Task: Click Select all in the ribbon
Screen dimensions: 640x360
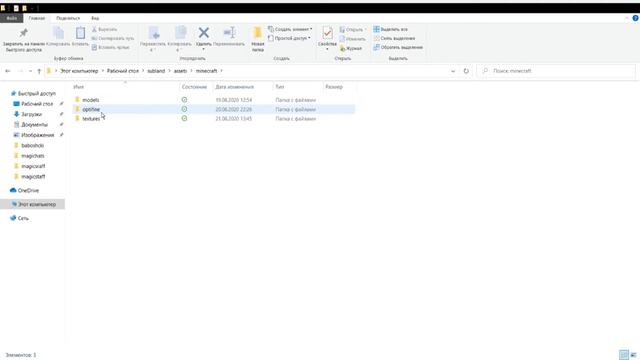Action: pyautogui.click(x=390, y=29)
